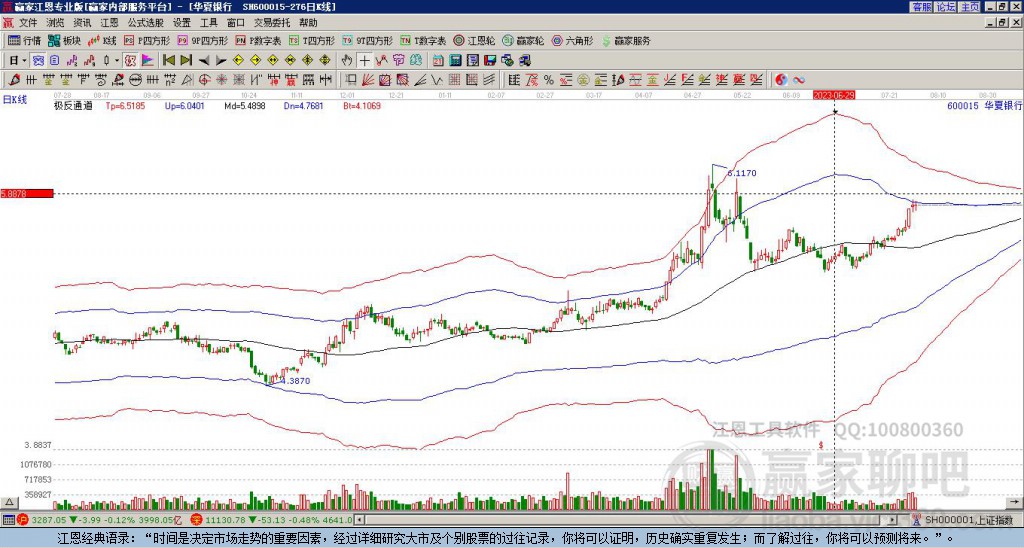
Task: Open the T四方形 tool
Action: point(312,40)
